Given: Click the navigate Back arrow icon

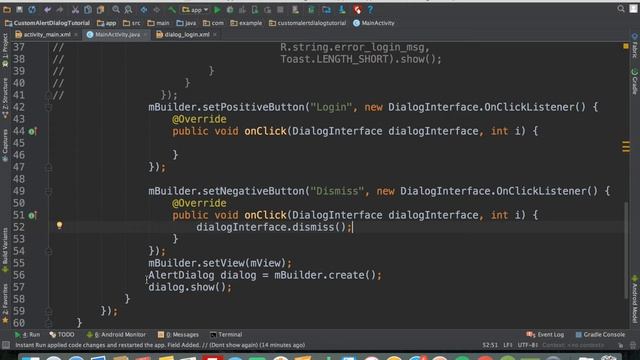Looking at the screenshot, I should point(144,9).
